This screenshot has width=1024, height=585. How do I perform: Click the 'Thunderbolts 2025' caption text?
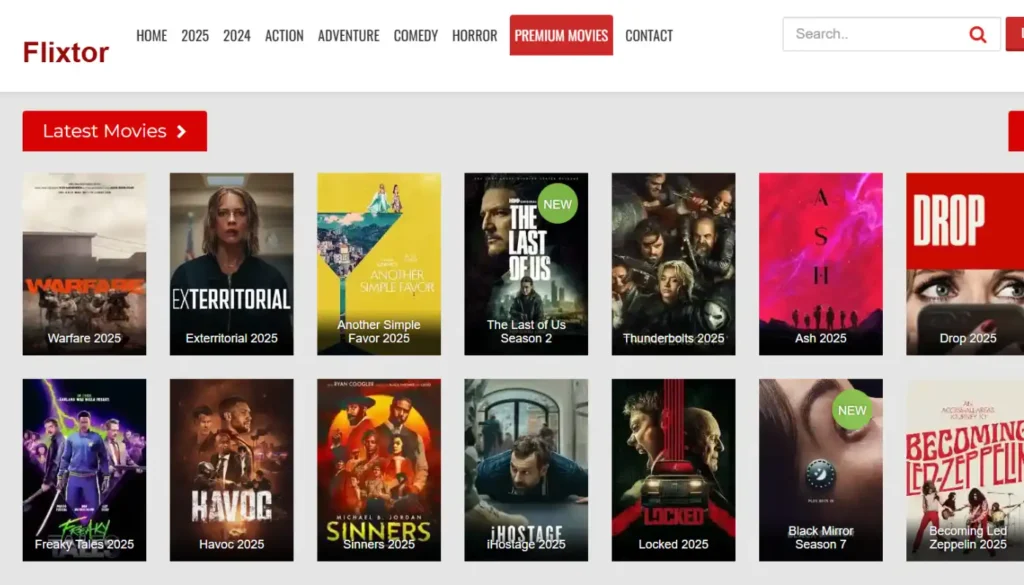tap(673, 338)
